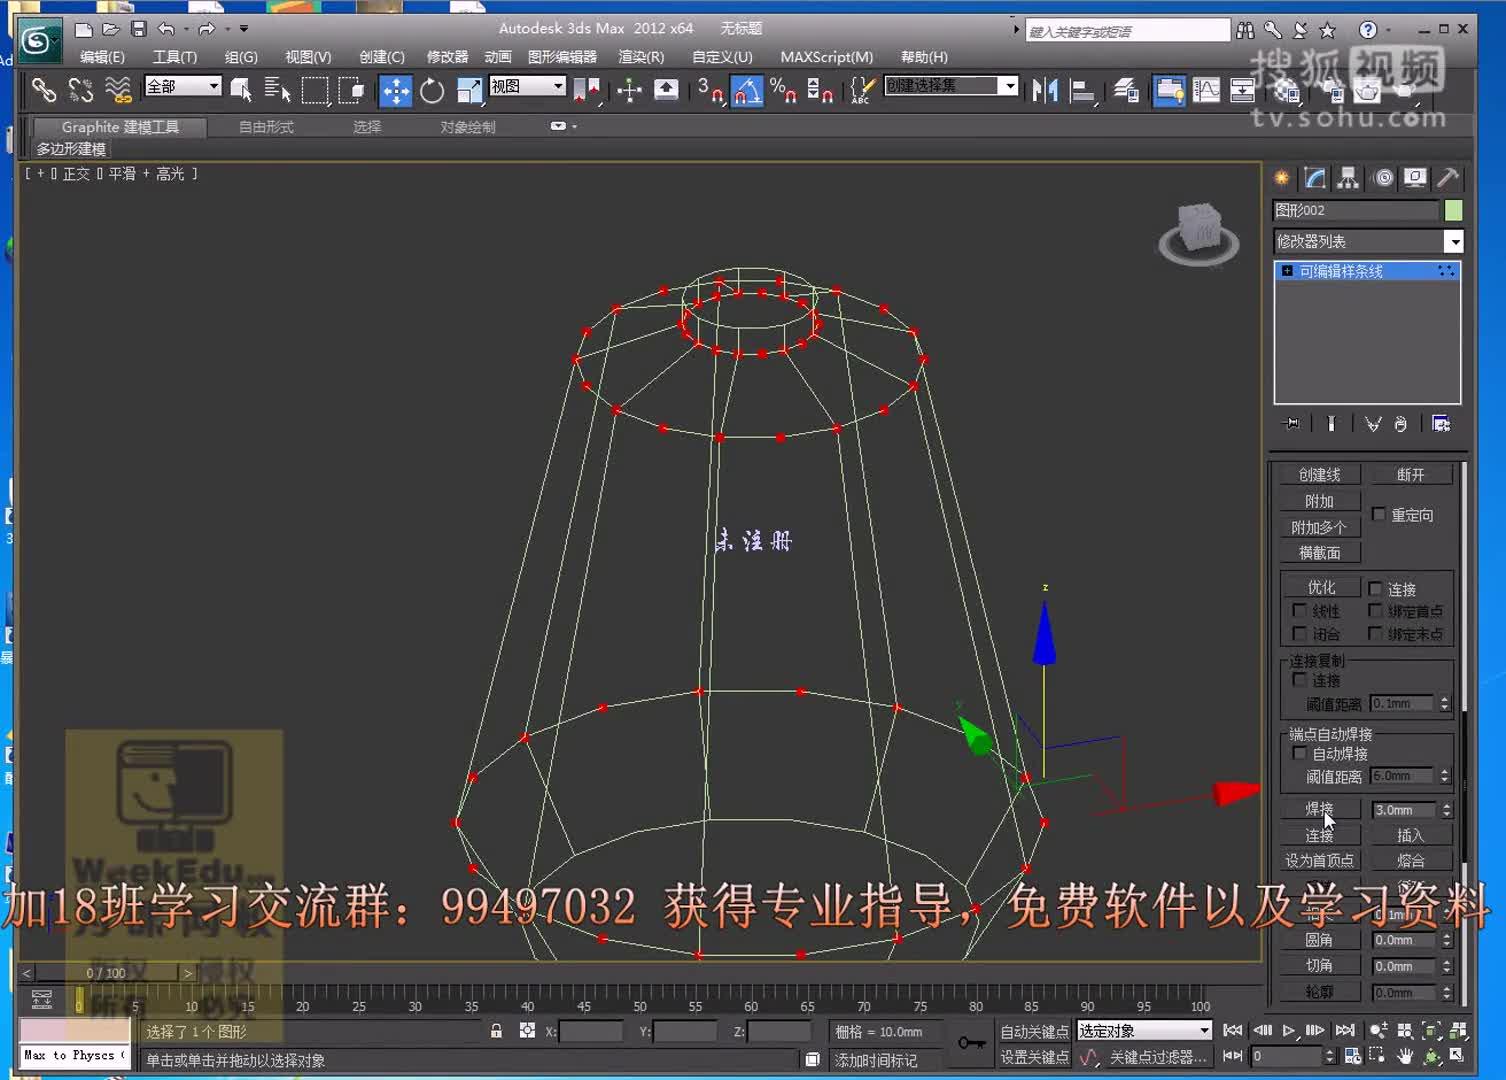
Task: Select the Zoom Extents icon
Action: (1429, 1031)
